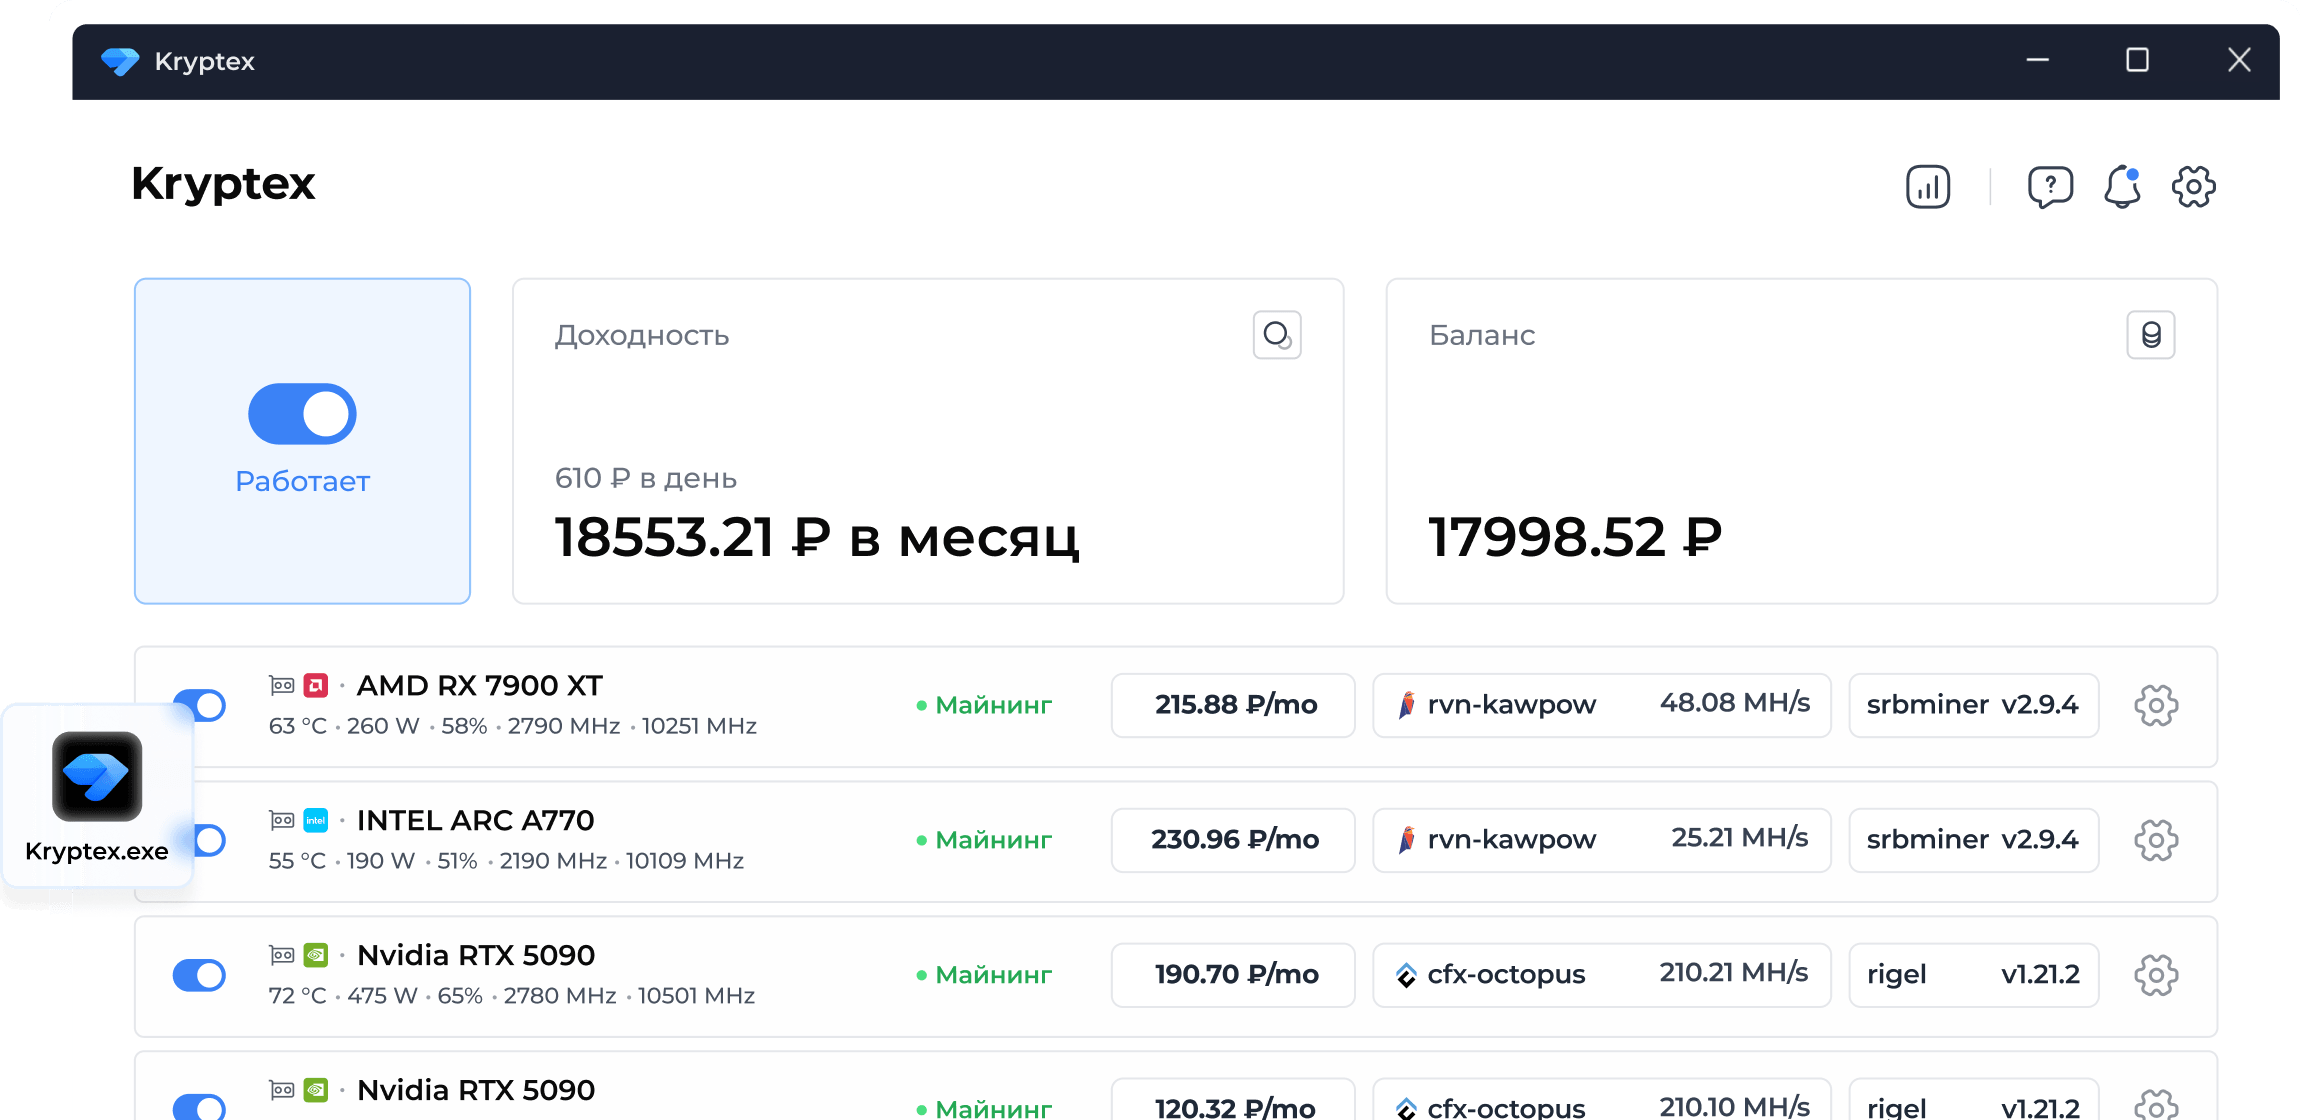
Task: Click the Nvidia logo on the RTX 5090 row
Action: coord(316,955)
